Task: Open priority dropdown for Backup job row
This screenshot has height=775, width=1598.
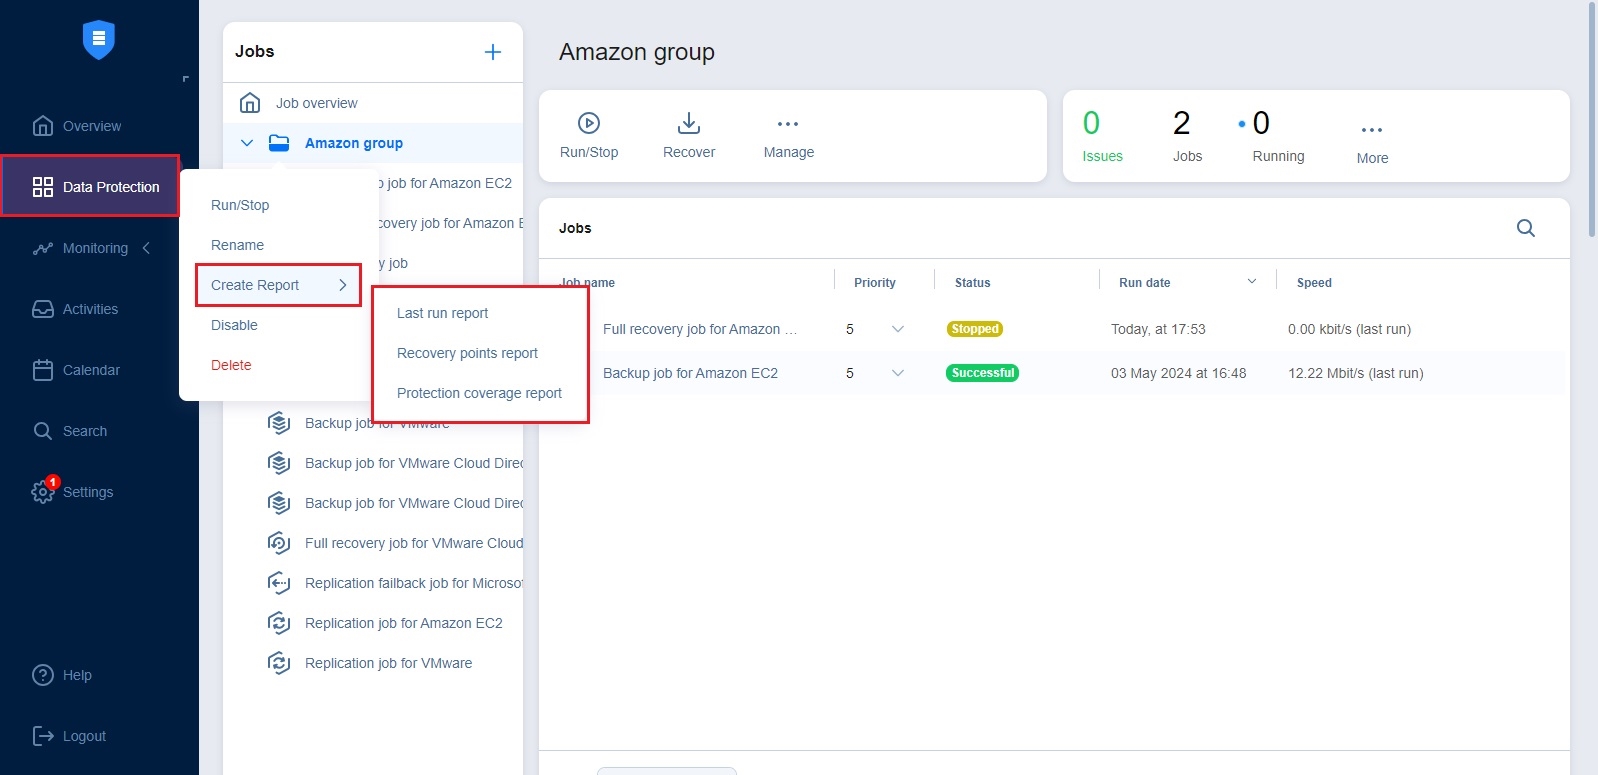Action: [897, 373]
